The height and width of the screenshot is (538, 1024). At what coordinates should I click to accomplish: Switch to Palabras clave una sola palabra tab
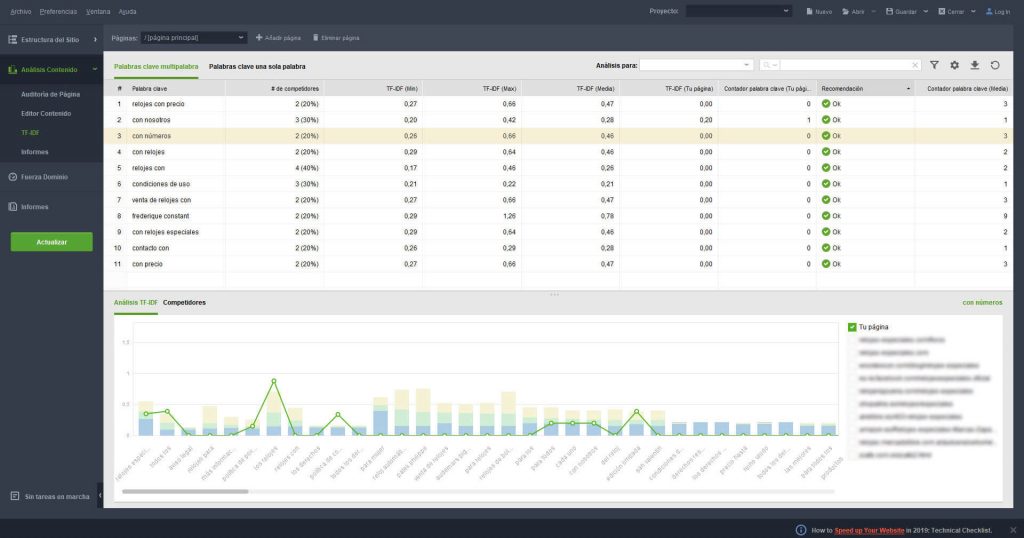click(257, 67)
